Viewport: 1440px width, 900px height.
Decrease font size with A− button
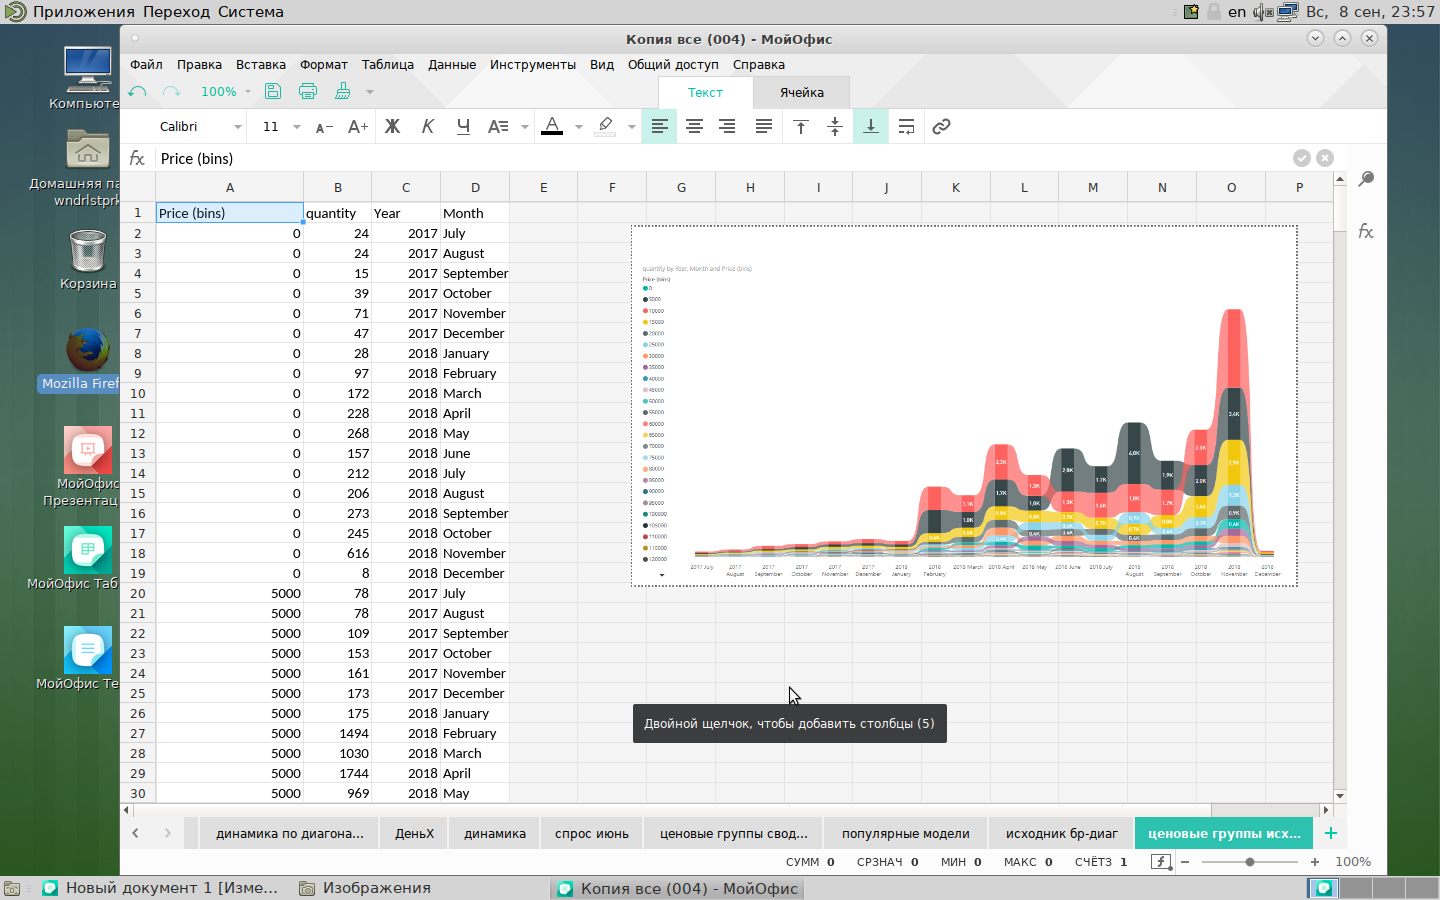tap(324, 127)
